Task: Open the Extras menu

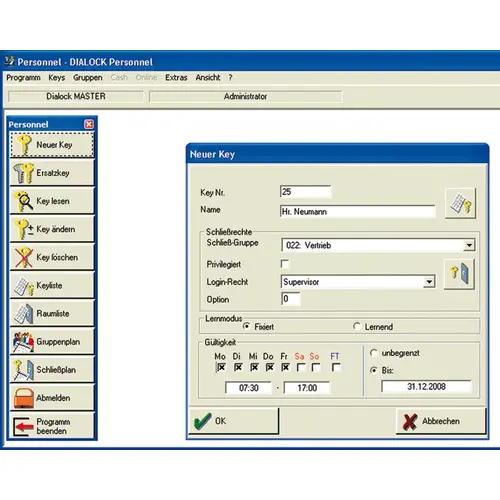Action: click(x=176, y=78)
